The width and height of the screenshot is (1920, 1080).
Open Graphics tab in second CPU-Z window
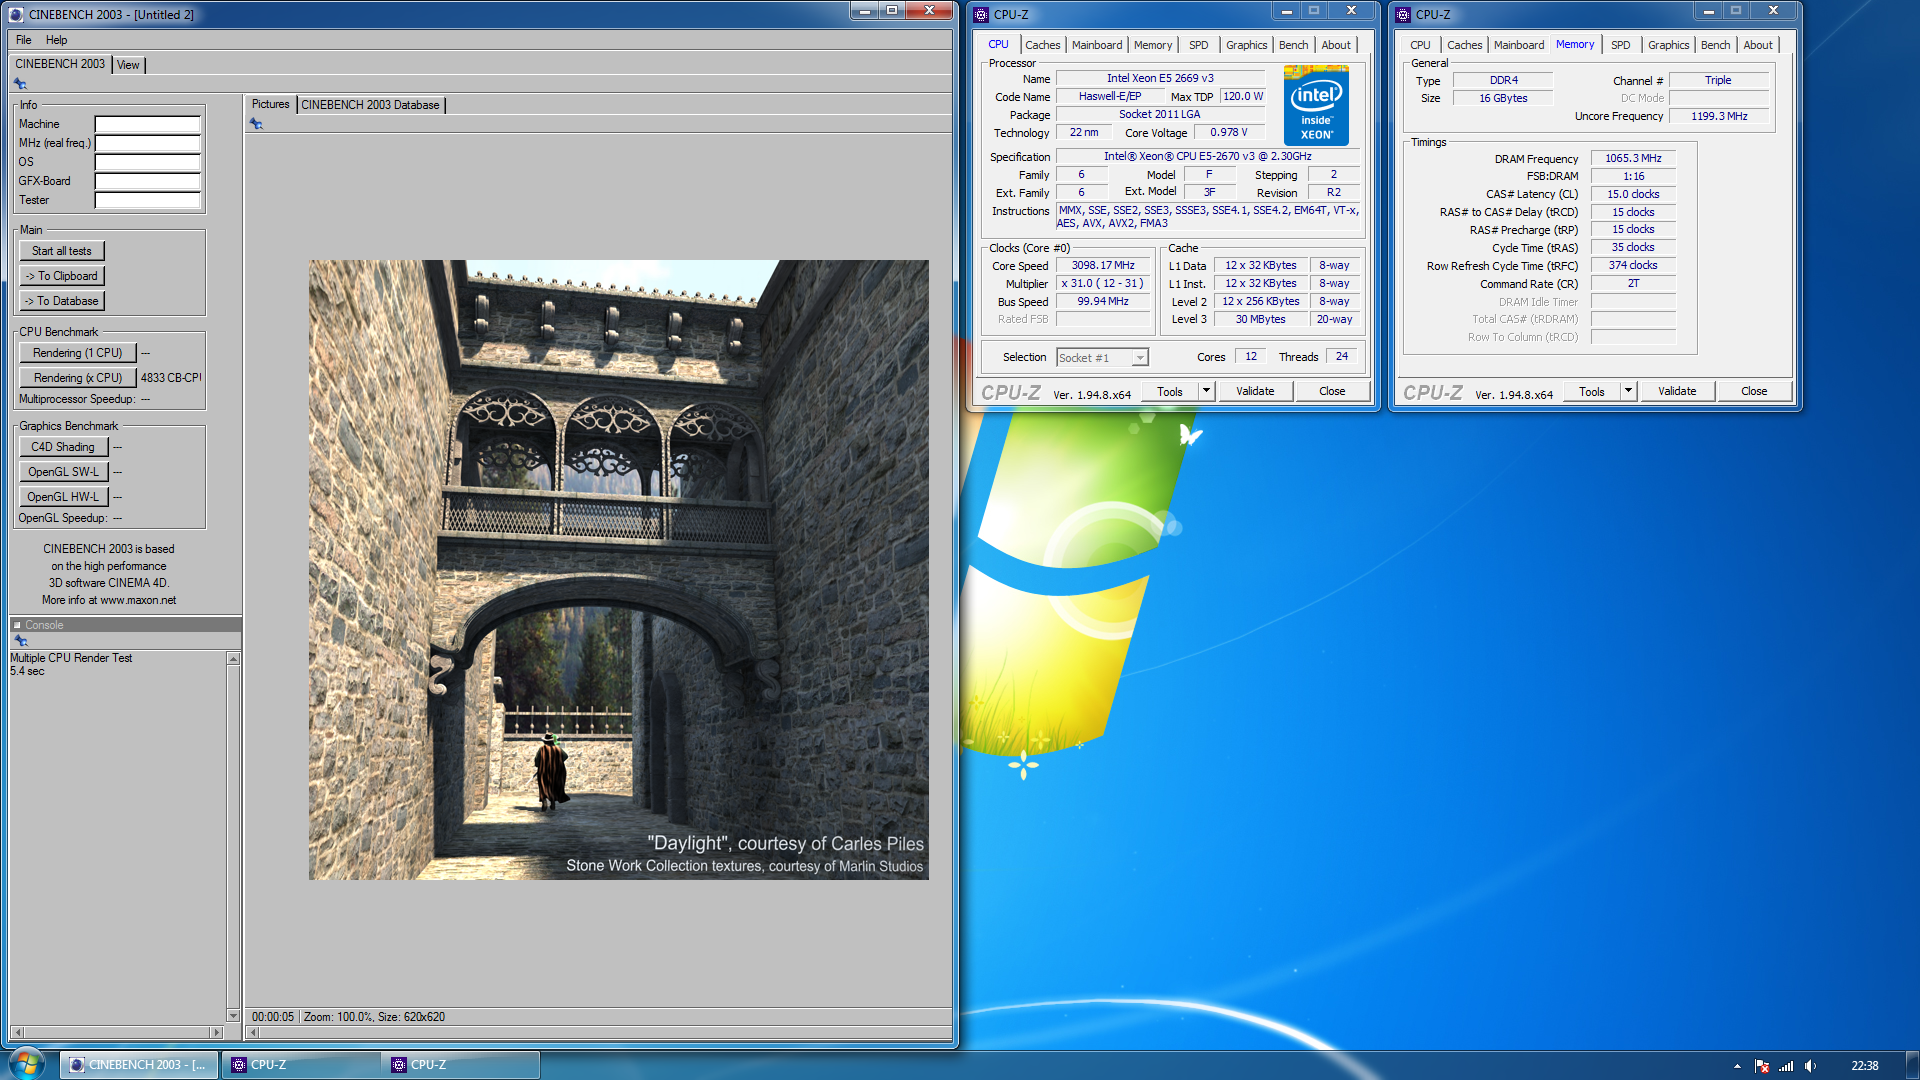click(1669, 45)
